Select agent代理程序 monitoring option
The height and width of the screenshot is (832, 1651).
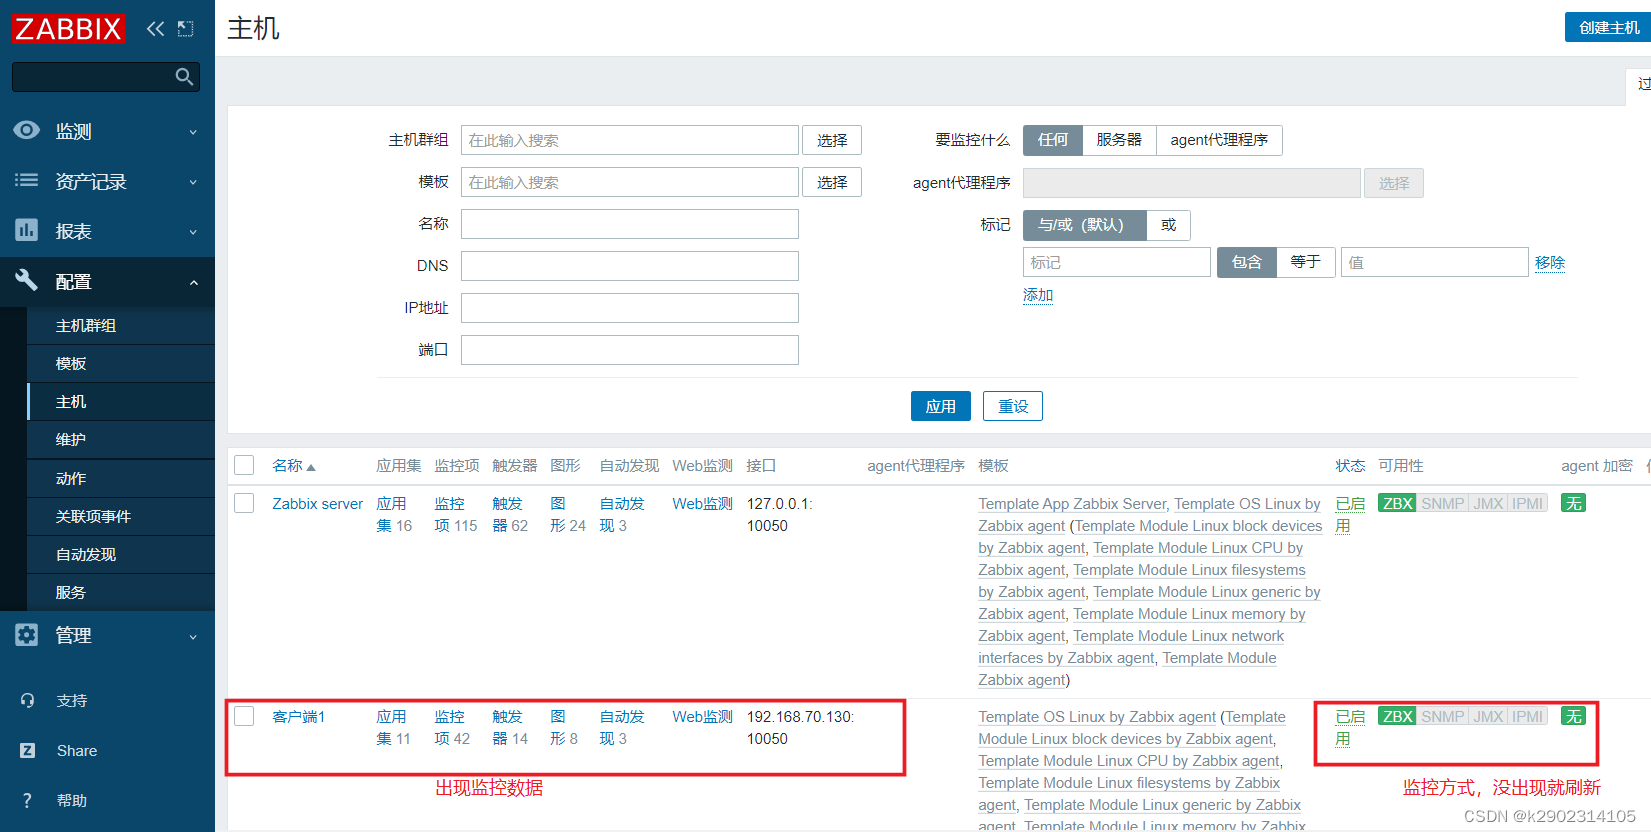(1219, 140)
